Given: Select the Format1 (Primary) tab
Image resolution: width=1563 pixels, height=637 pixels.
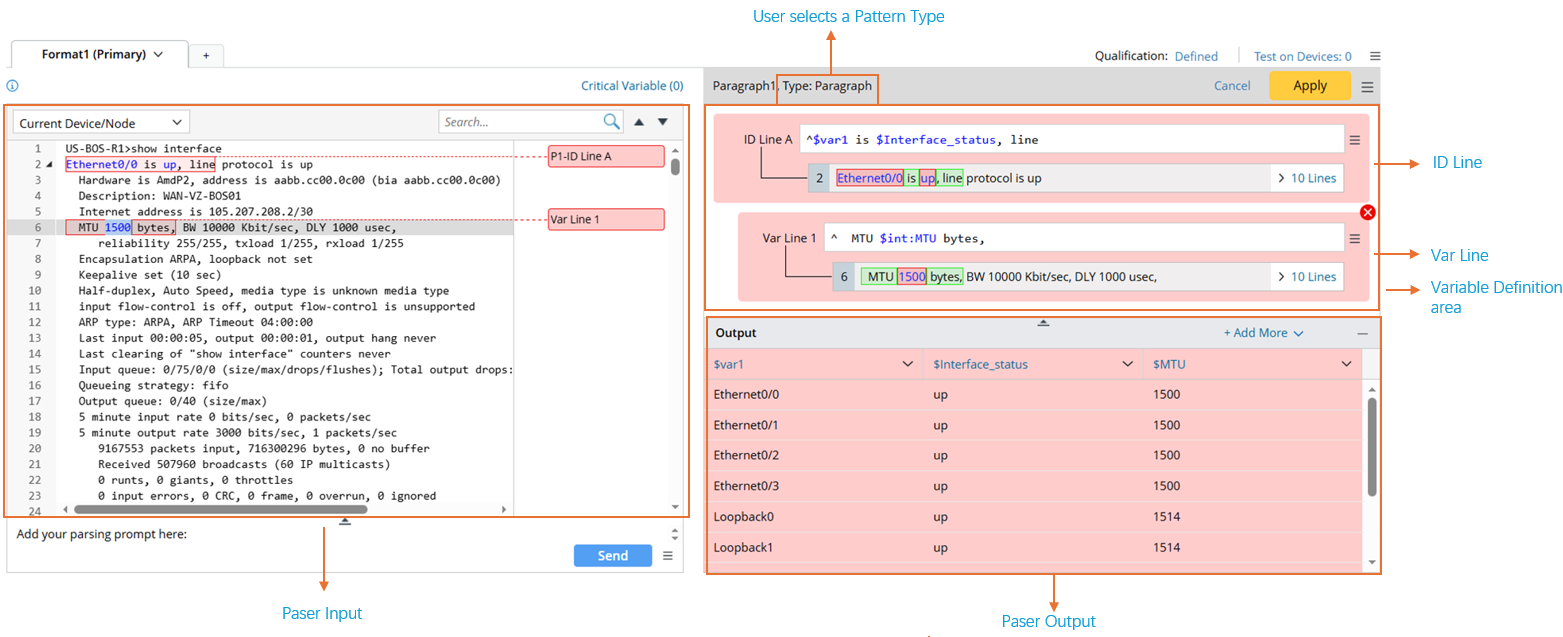Looking at the screenshot, I should (101, 55).
